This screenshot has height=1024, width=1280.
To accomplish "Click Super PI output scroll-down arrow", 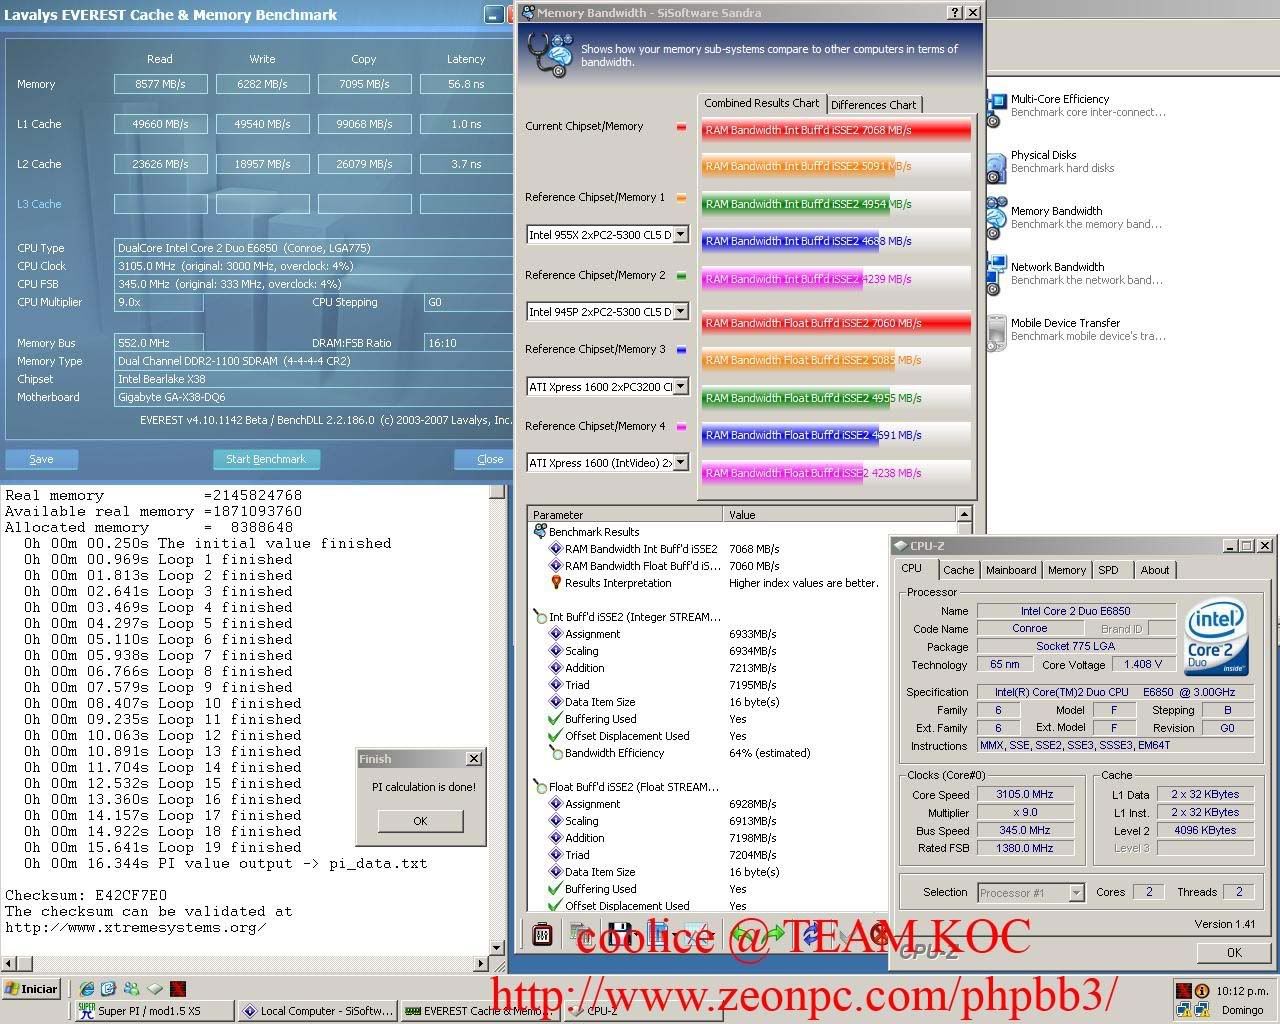I will tap(498, 947).
